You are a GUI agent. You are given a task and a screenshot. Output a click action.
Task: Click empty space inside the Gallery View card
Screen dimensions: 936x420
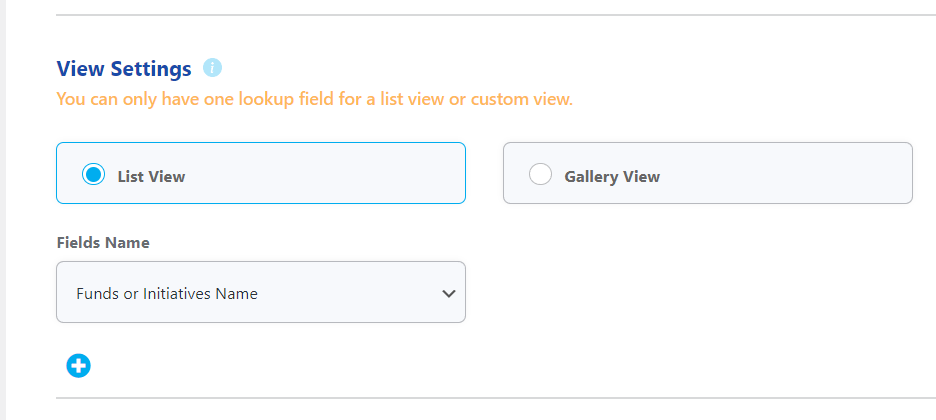point(788,173)
